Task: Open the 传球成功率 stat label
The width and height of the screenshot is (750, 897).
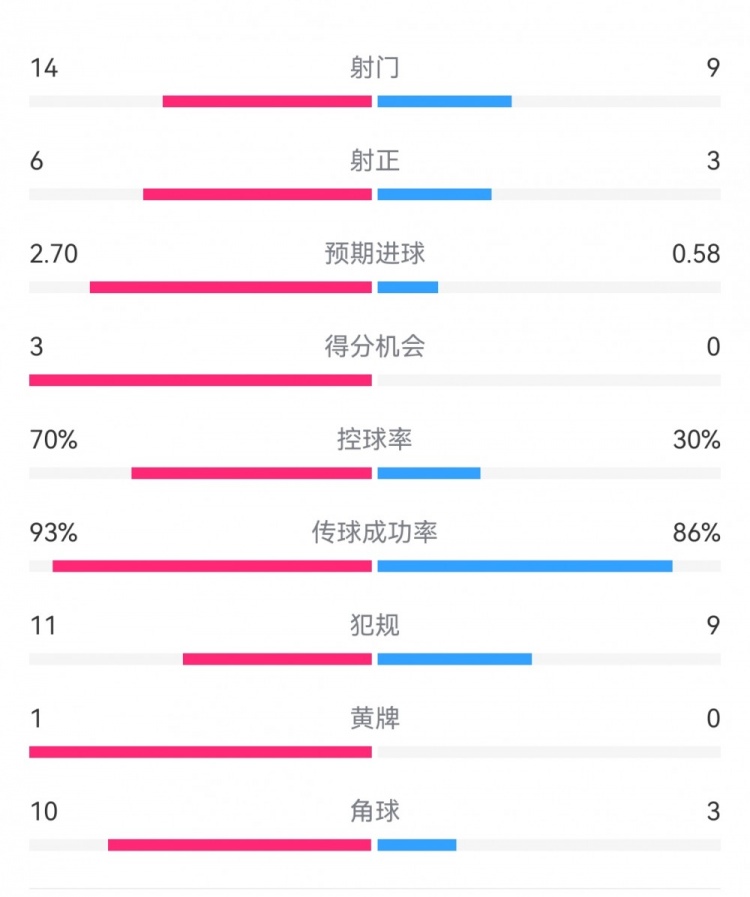Action: (375, 533)
